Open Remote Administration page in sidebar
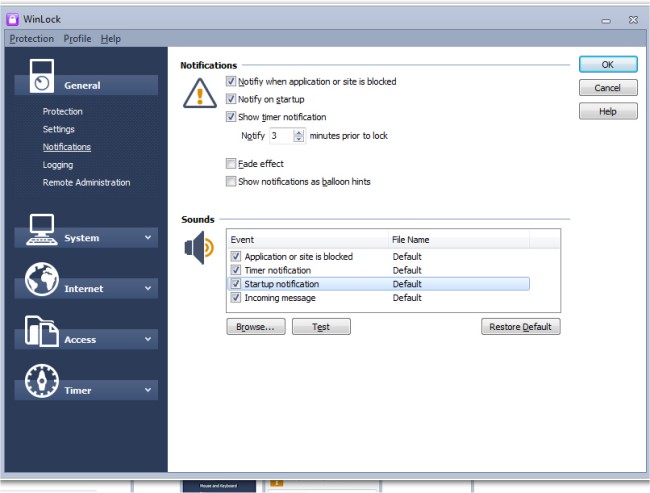 [x=86, y=182]
